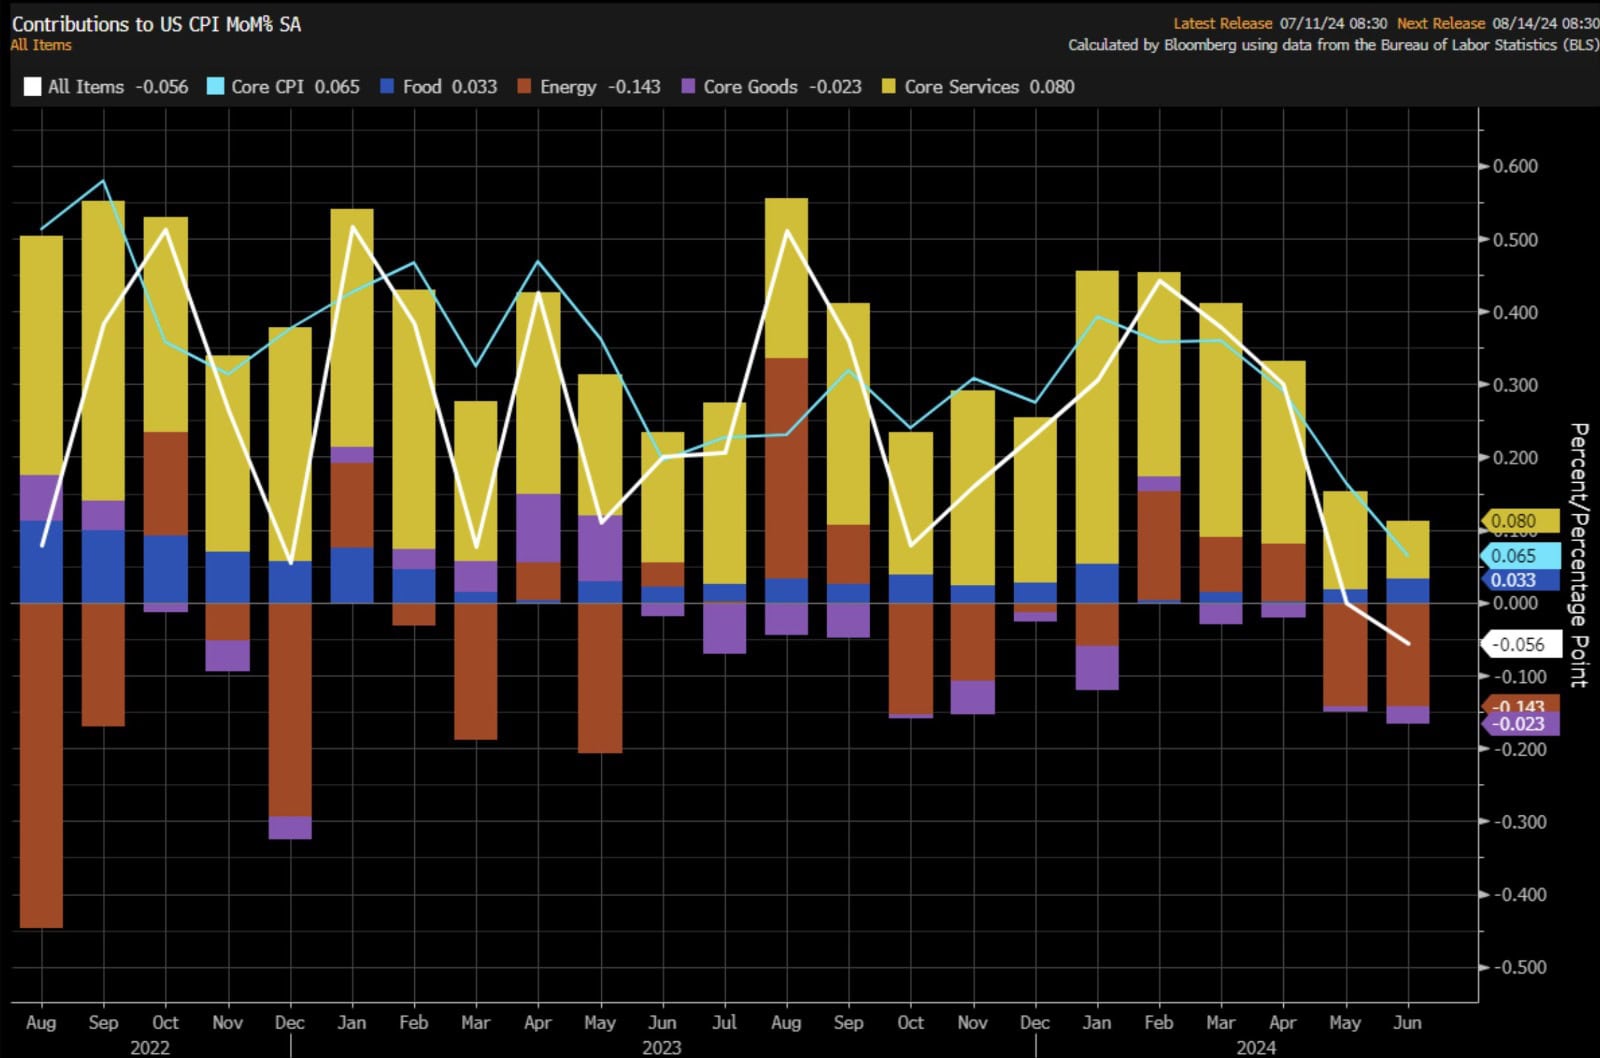
Task: Select the chart title Contributions to US CPI
Action: [x=156, y=24]
